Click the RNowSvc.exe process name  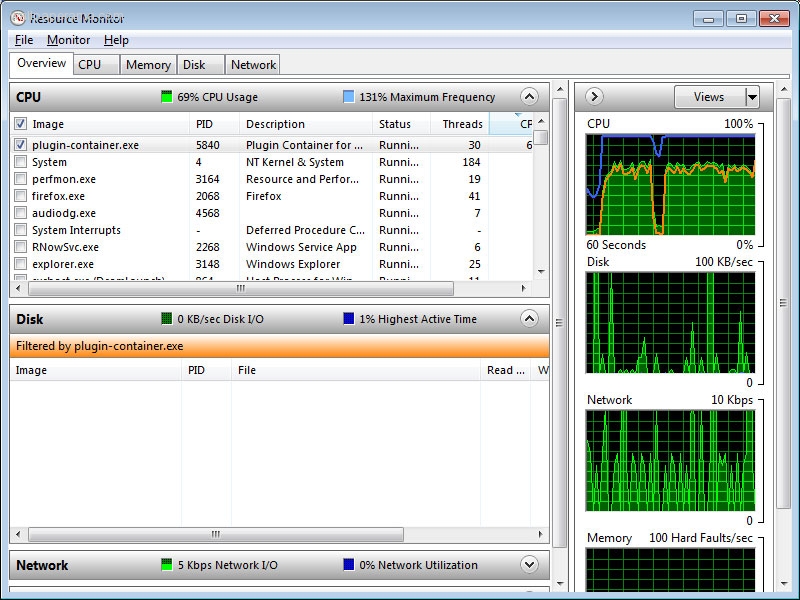pyautogui.click(x=65, y=247)
